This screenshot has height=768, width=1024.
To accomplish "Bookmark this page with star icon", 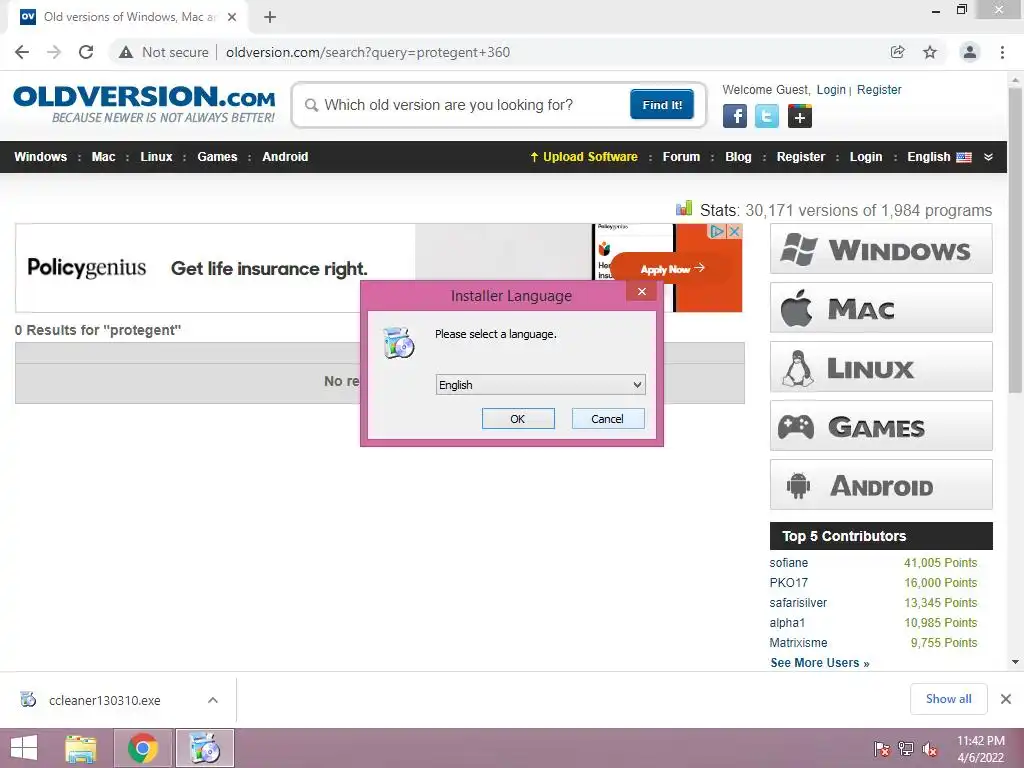I will [x=930, y=52].
